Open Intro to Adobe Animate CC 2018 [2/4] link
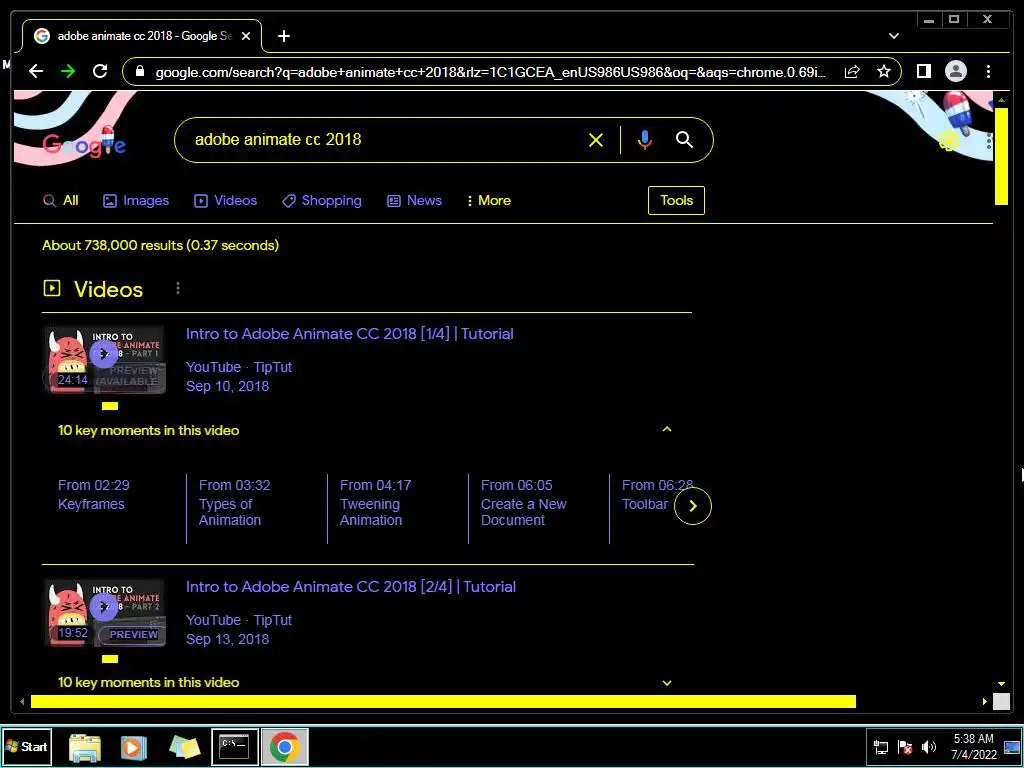This screenshot has width=1024, height=768. 351,586
